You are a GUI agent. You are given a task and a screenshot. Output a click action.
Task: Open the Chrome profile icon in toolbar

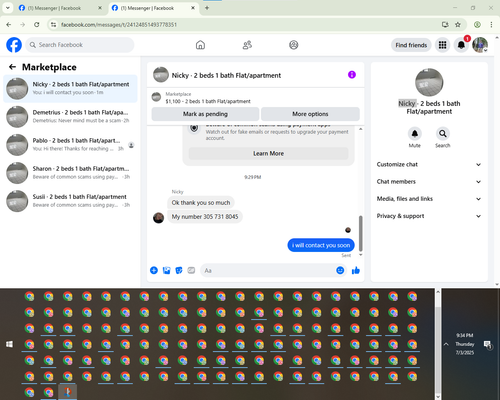click(x=477, y=25)
